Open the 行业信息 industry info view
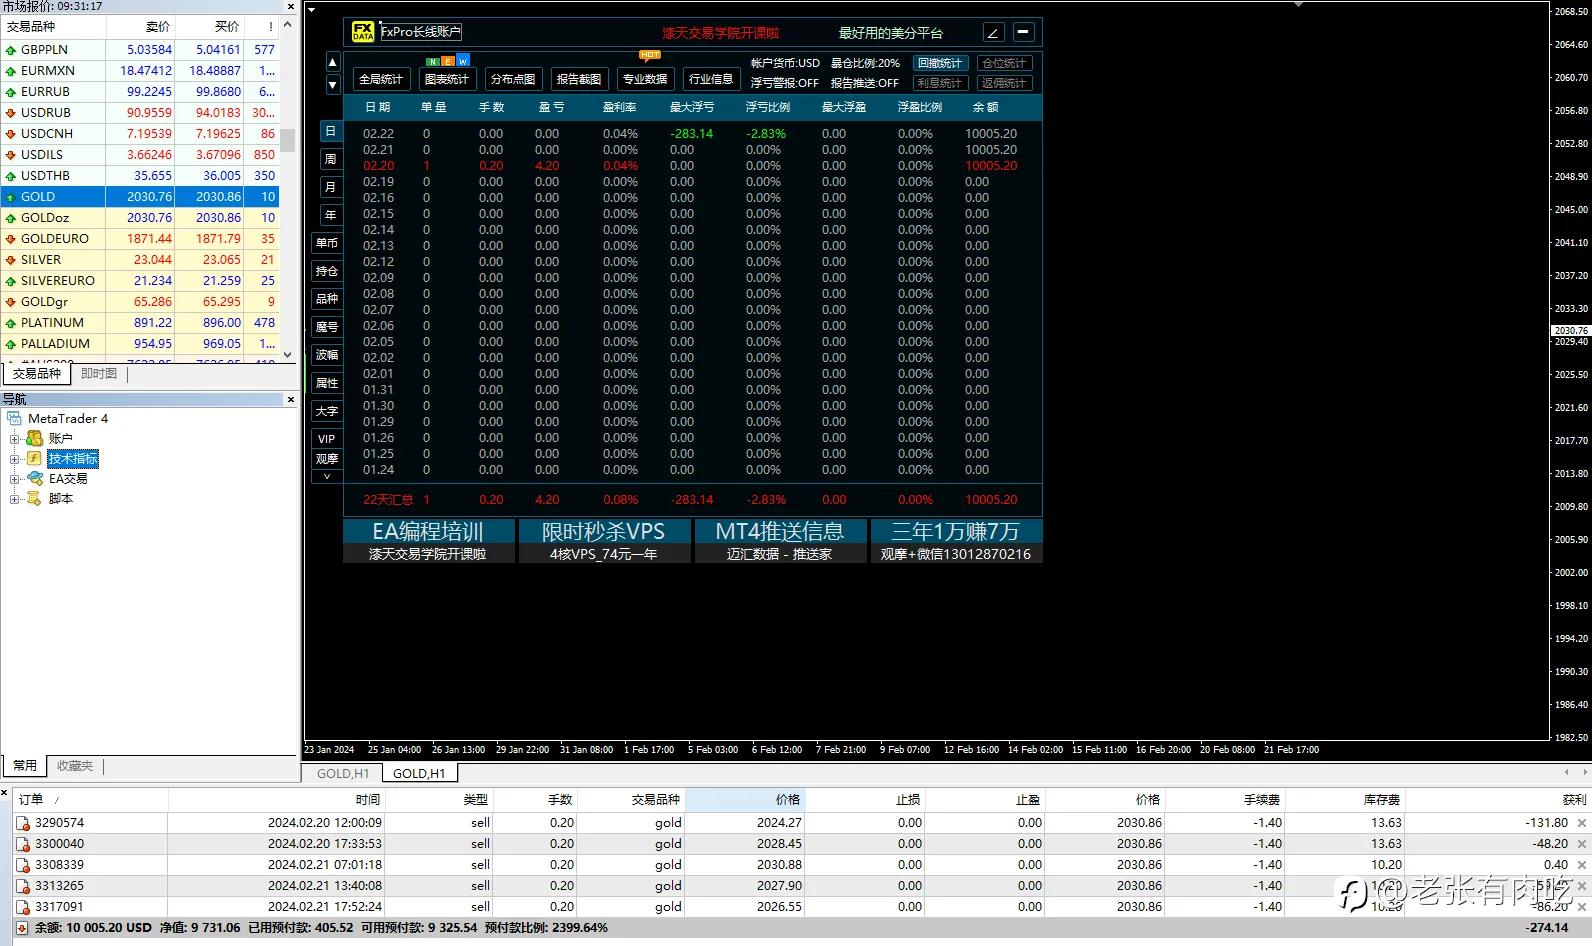This screenshot has height=946, width=1592. coord(711,79)
